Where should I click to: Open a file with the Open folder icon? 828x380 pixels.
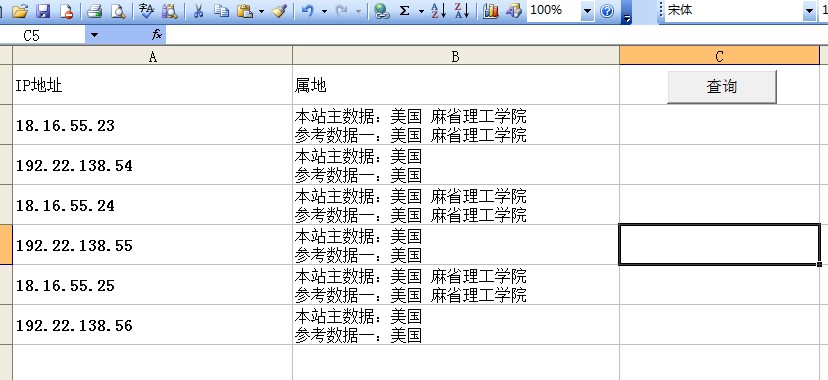20,11
